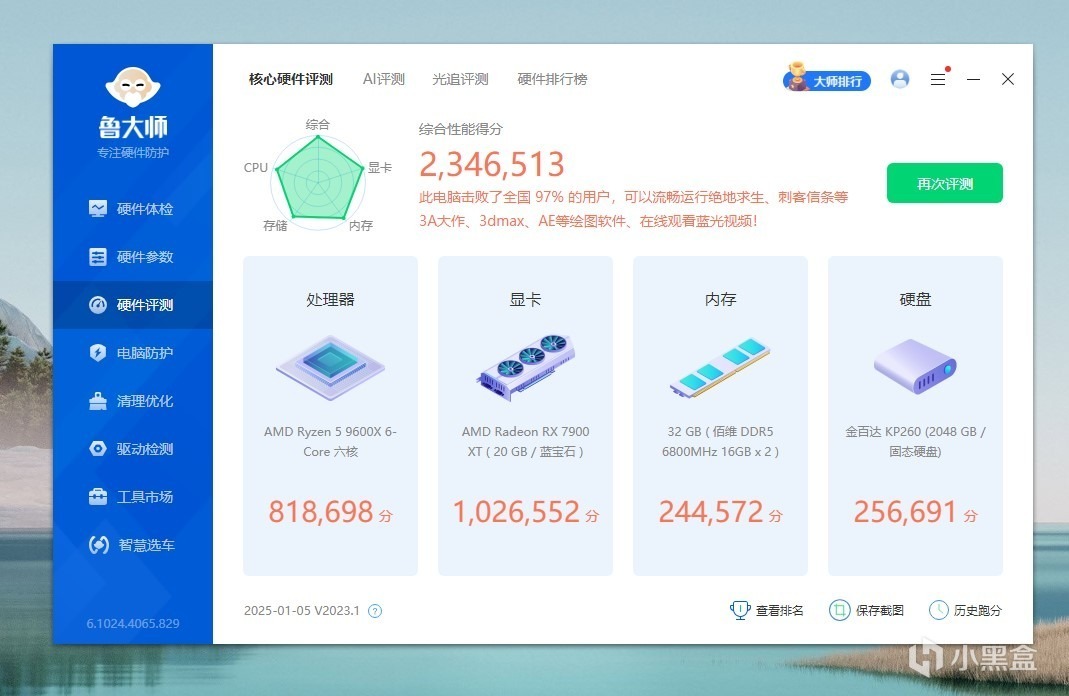Click the 历史跑分 link

[965, 610]
